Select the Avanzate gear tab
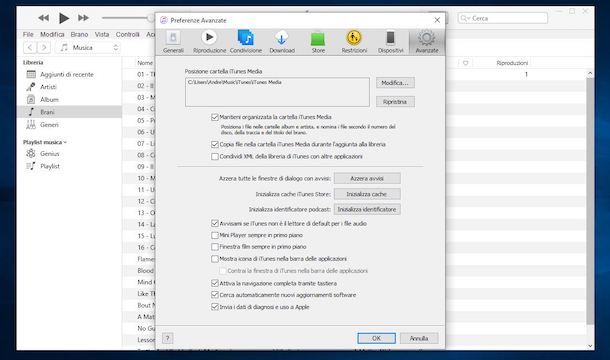Image resolution: width=610 pixels, height=360 pixels. point(426,42)
